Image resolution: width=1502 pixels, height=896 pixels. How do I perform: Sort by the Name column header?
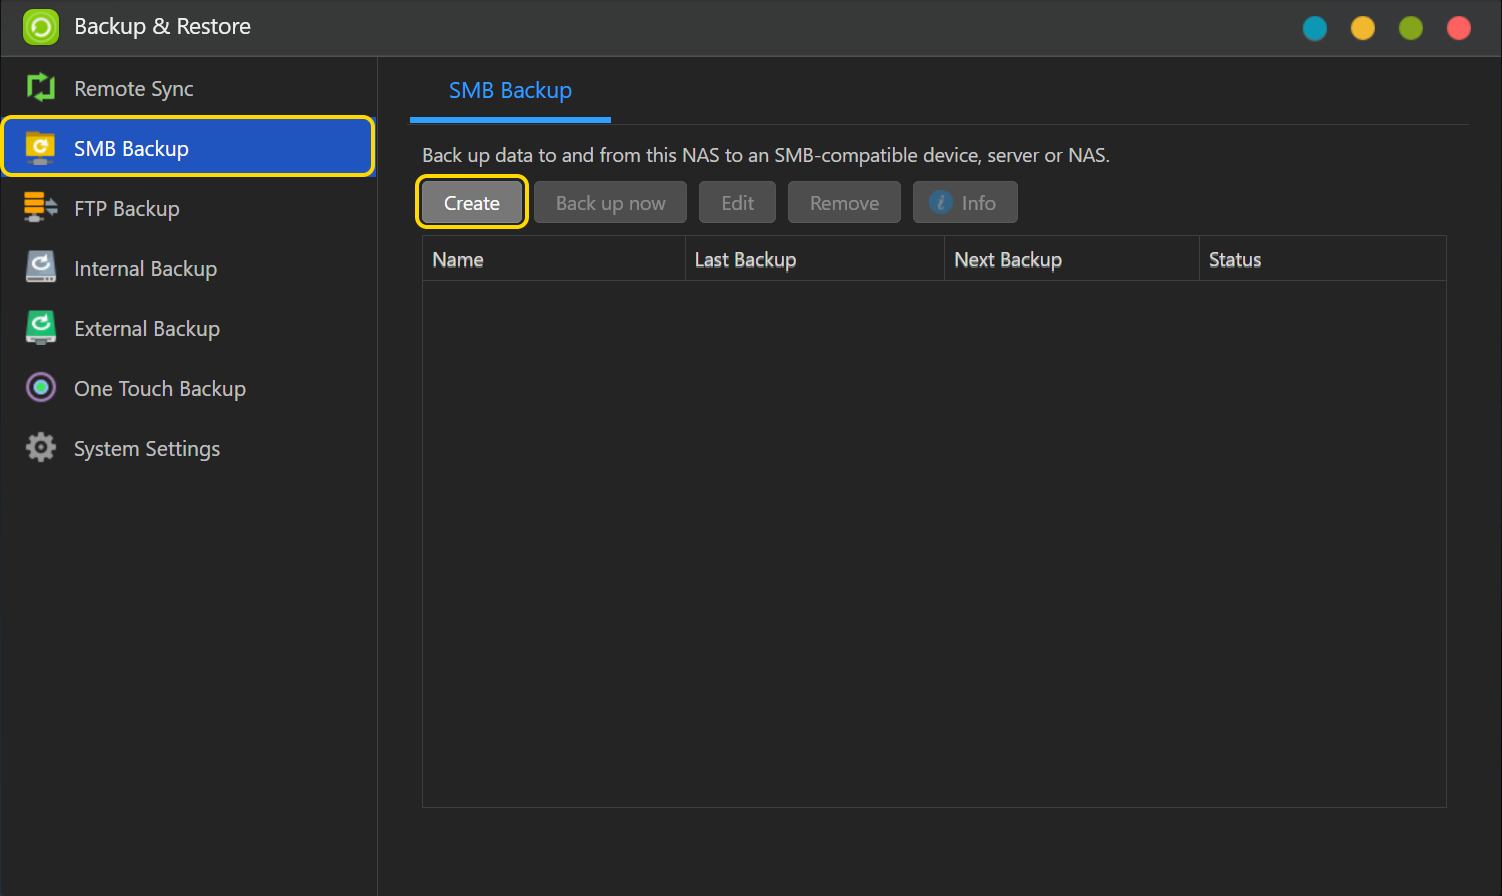coord(554,259)
